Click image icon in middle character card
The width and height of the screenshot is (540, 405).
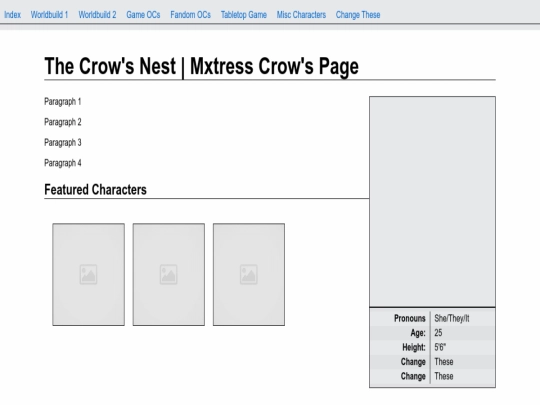[x=168, y=274]
